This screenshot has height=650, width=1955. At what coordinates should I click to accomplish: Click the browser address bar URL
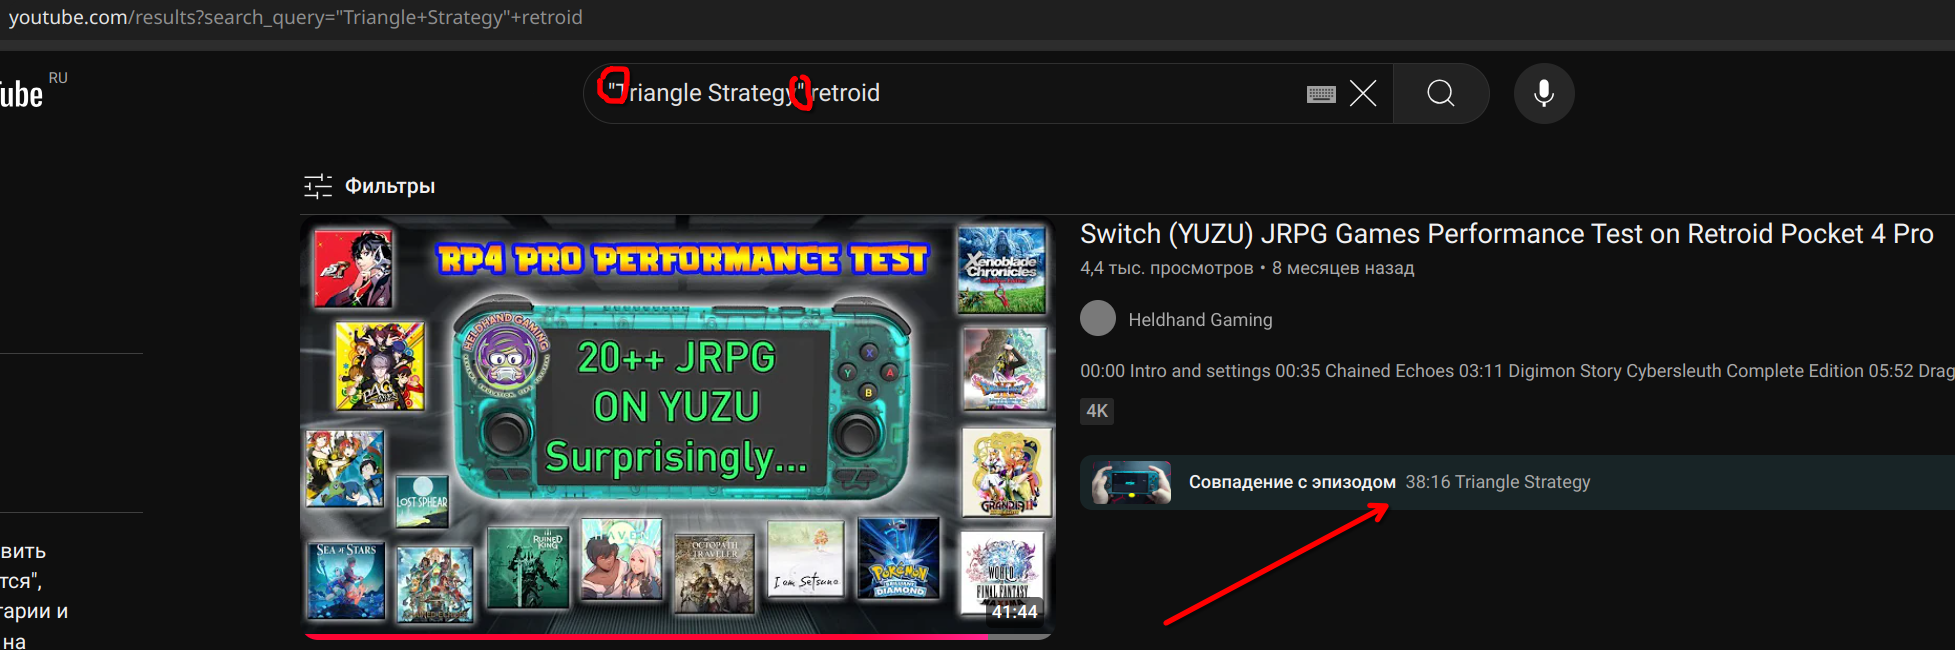(295, 17)
